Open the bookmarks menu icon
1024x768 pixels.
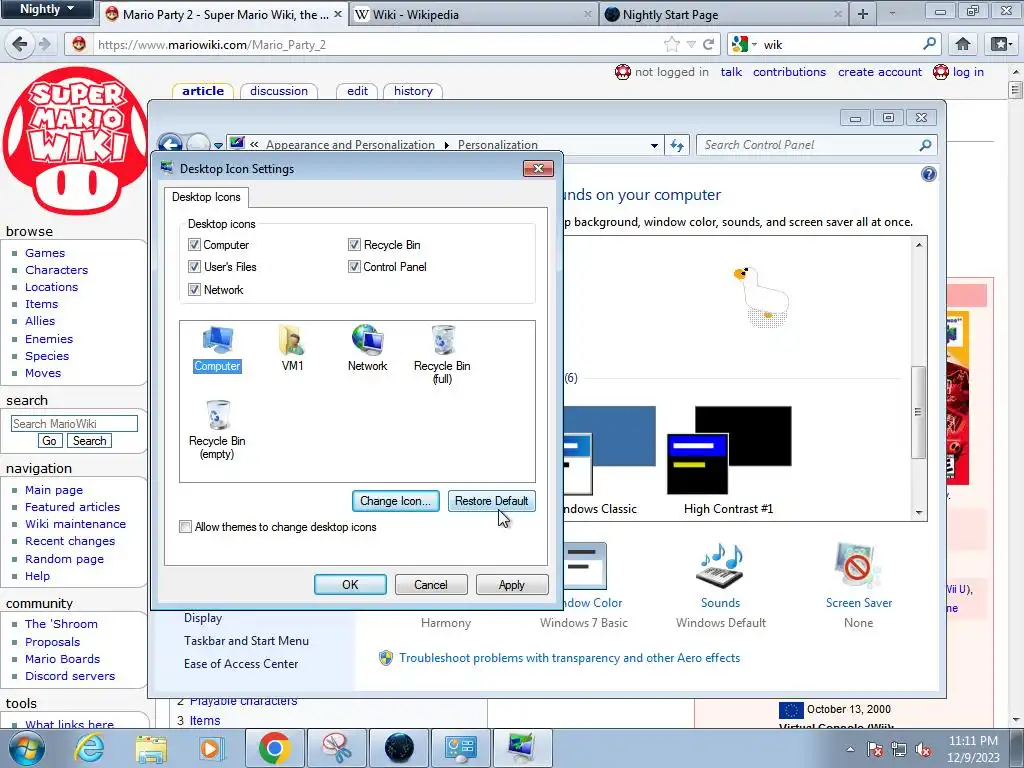pyautogui.click(x=1000, y=44)
